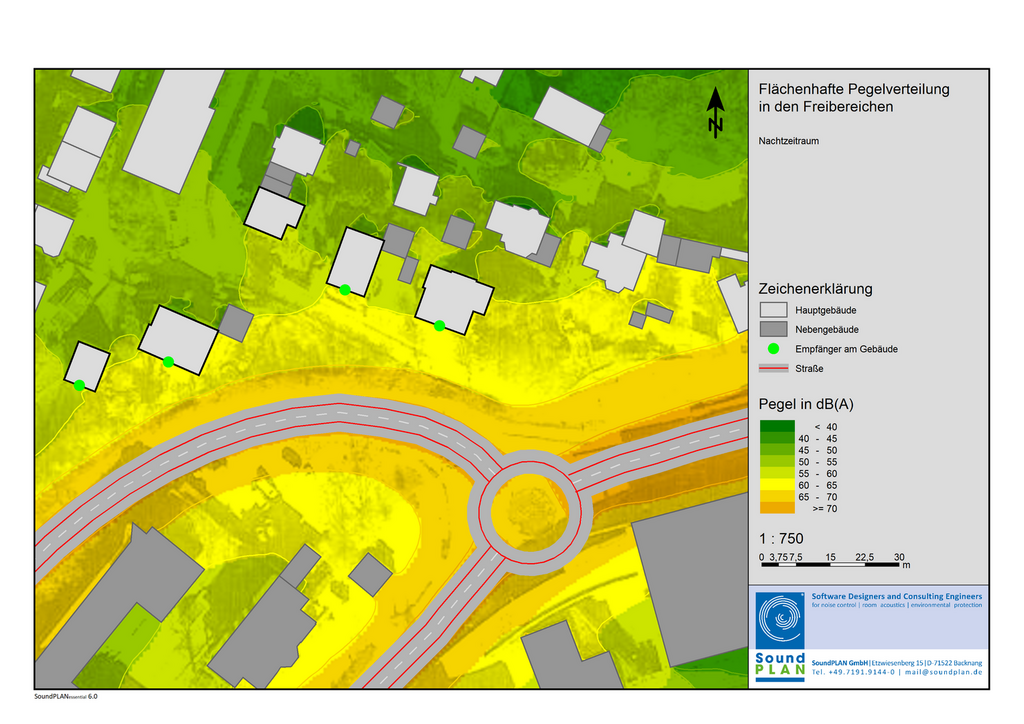Select the westernmost green receiver point on map
The width and height of the screenshot is (1024, 724).
[x=79, y=385]
